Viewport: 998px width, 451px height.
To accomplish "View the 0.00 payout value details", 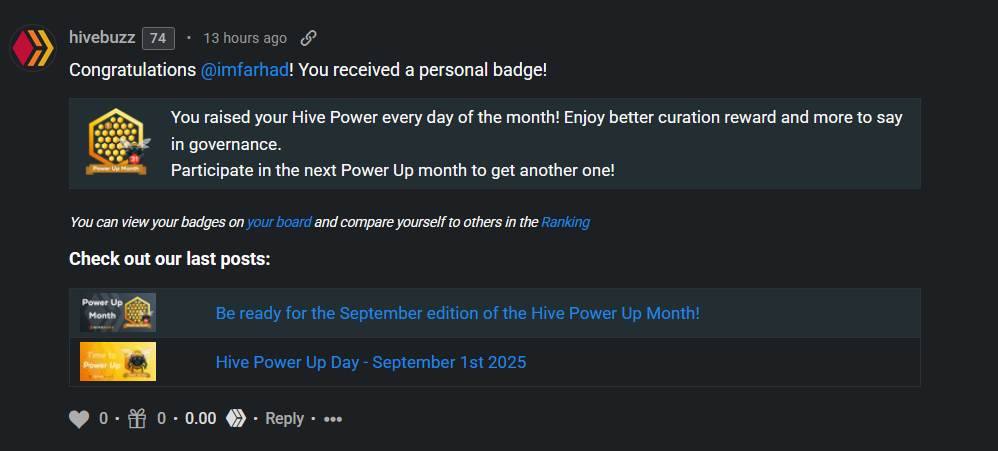I will [x=200, y=419].
